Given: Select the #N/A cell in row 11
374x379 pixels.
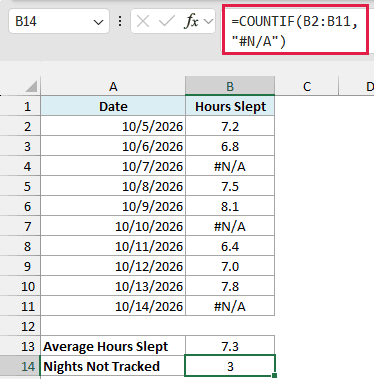Looking at the screenshot, I should 230,306.
